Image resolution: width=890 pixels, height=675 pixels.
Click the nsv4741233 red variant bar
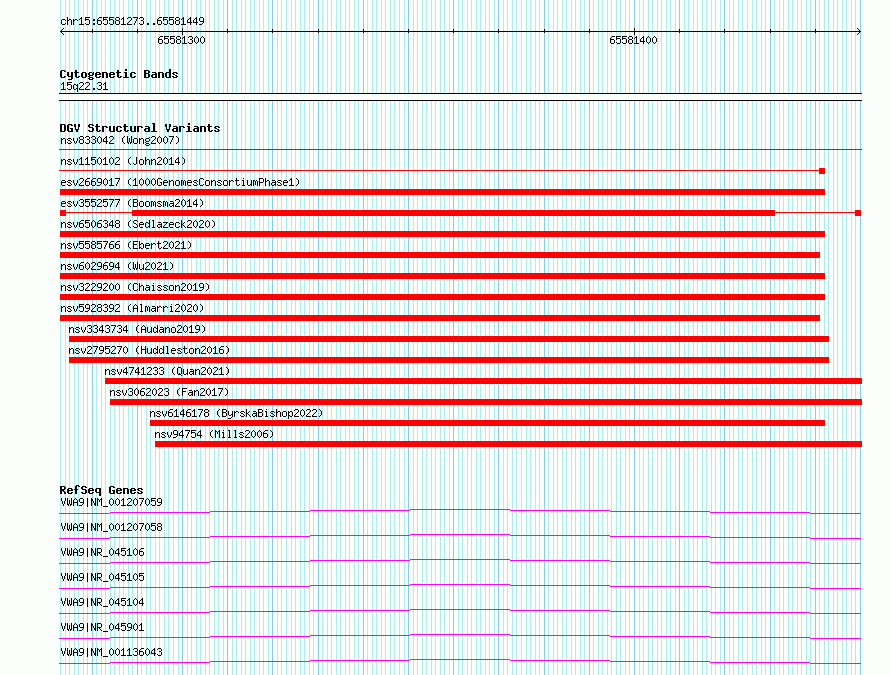coord(484,381)
